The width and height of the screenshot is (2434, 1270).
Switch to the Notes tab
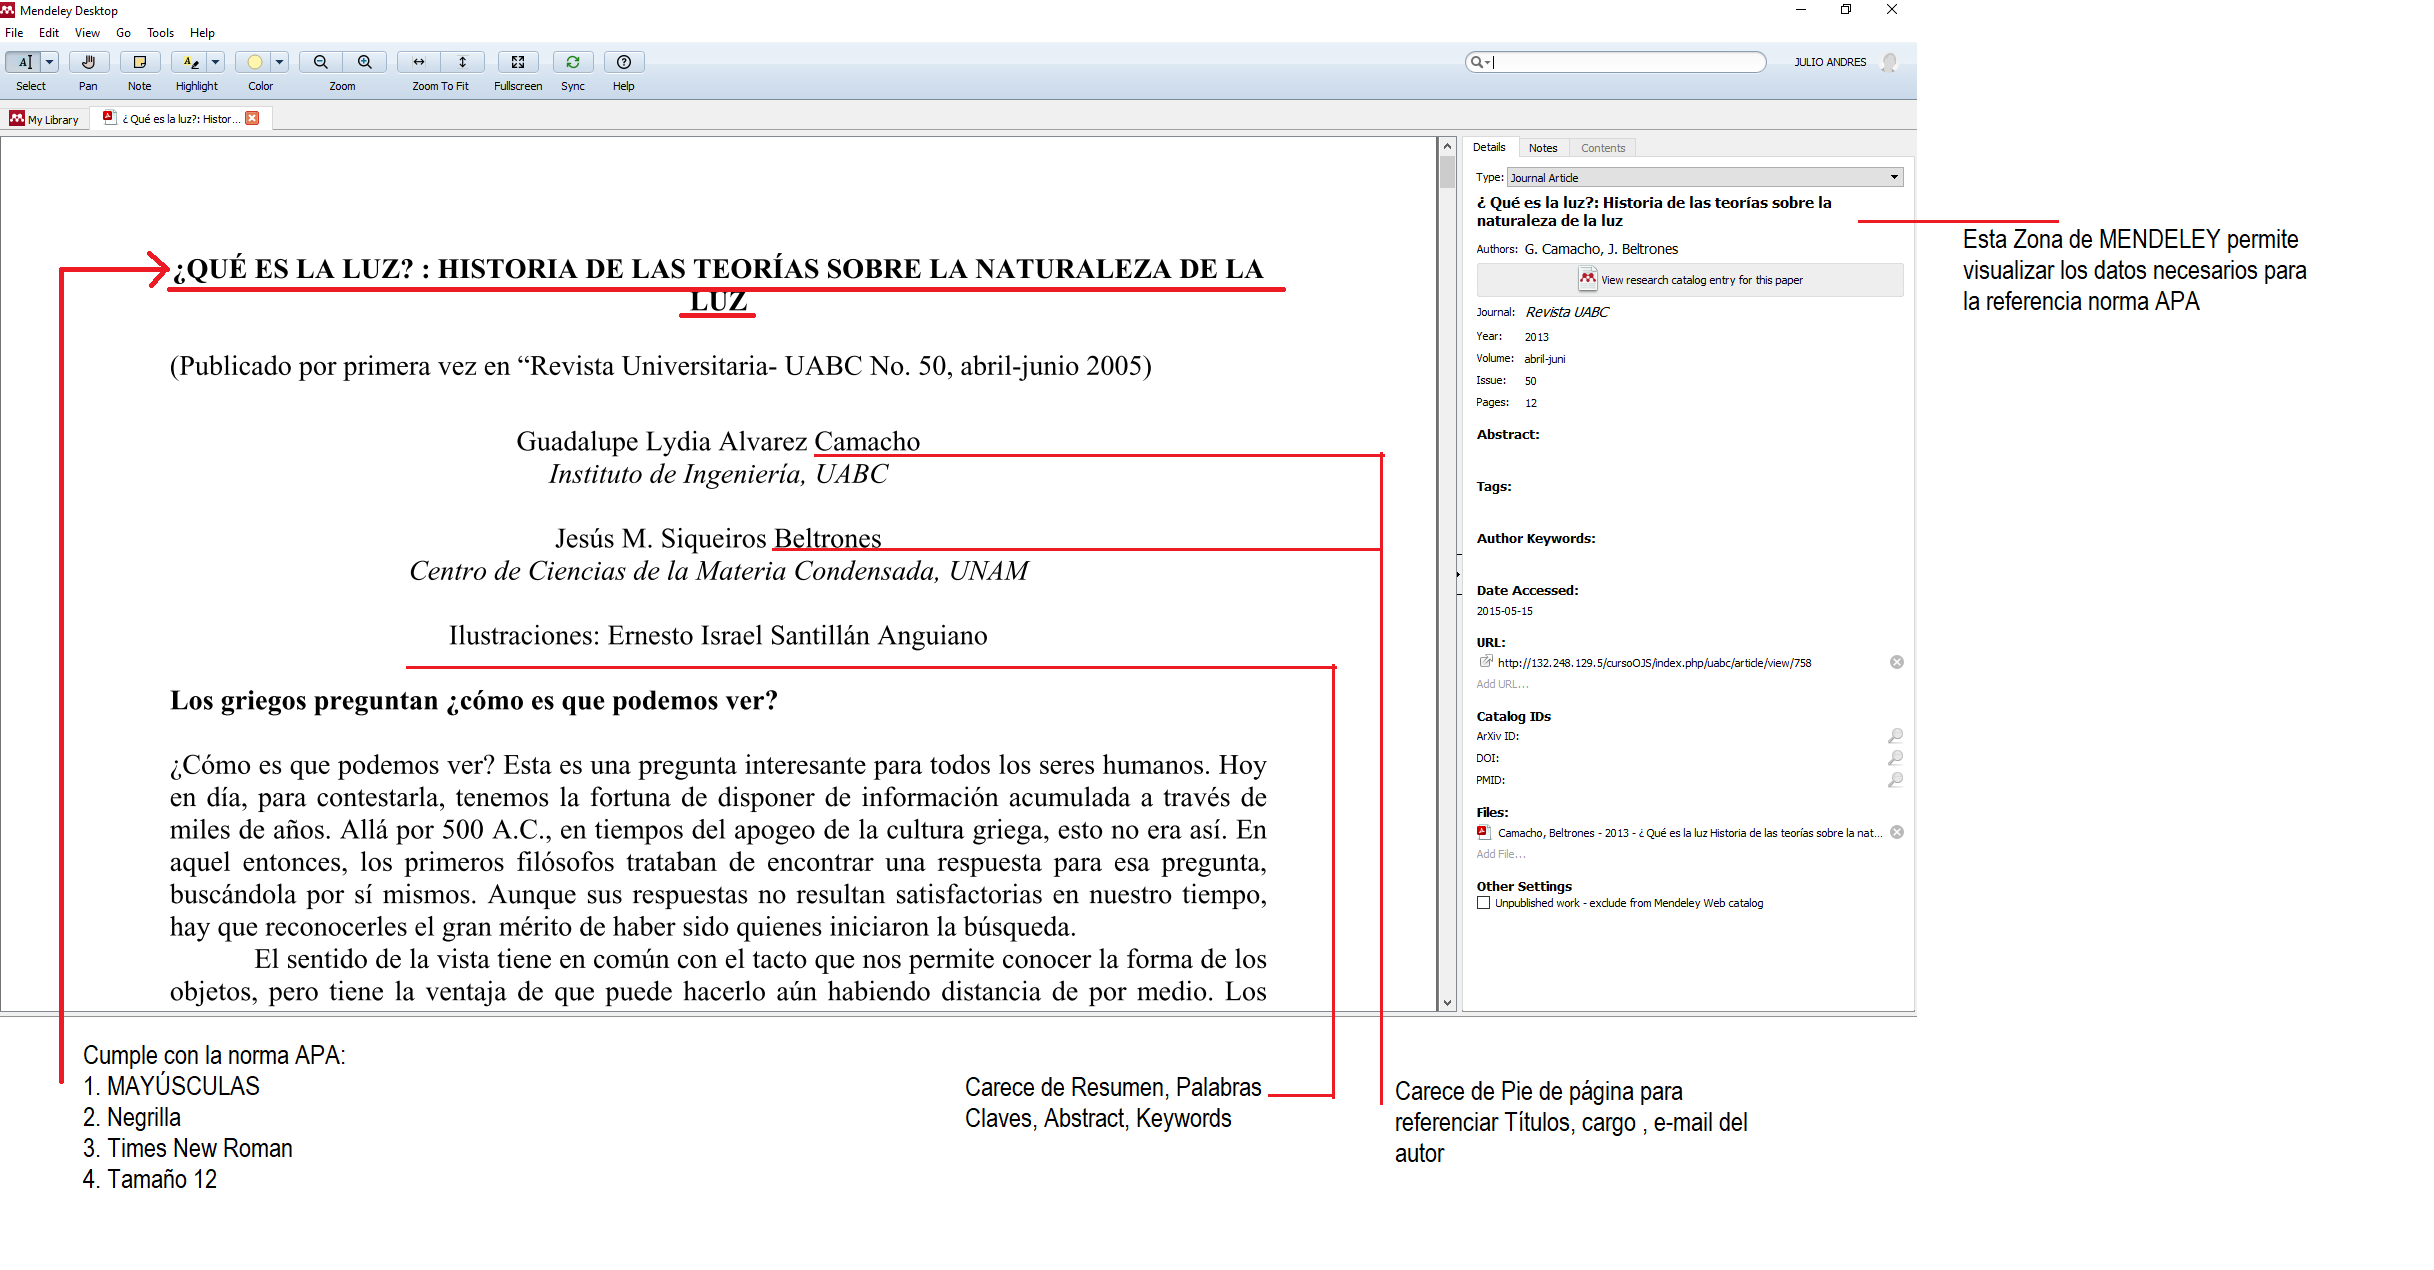[1542, 148]
